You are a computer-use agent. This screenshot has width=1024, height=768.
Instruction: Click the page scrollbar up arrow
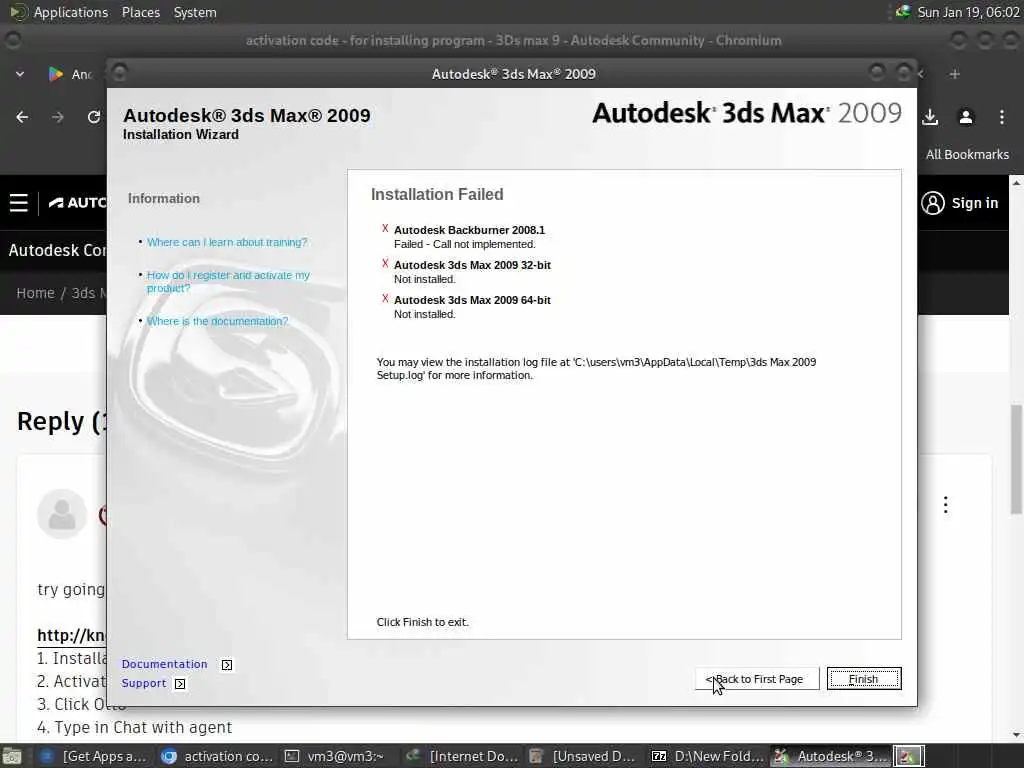pos(1016,183)
